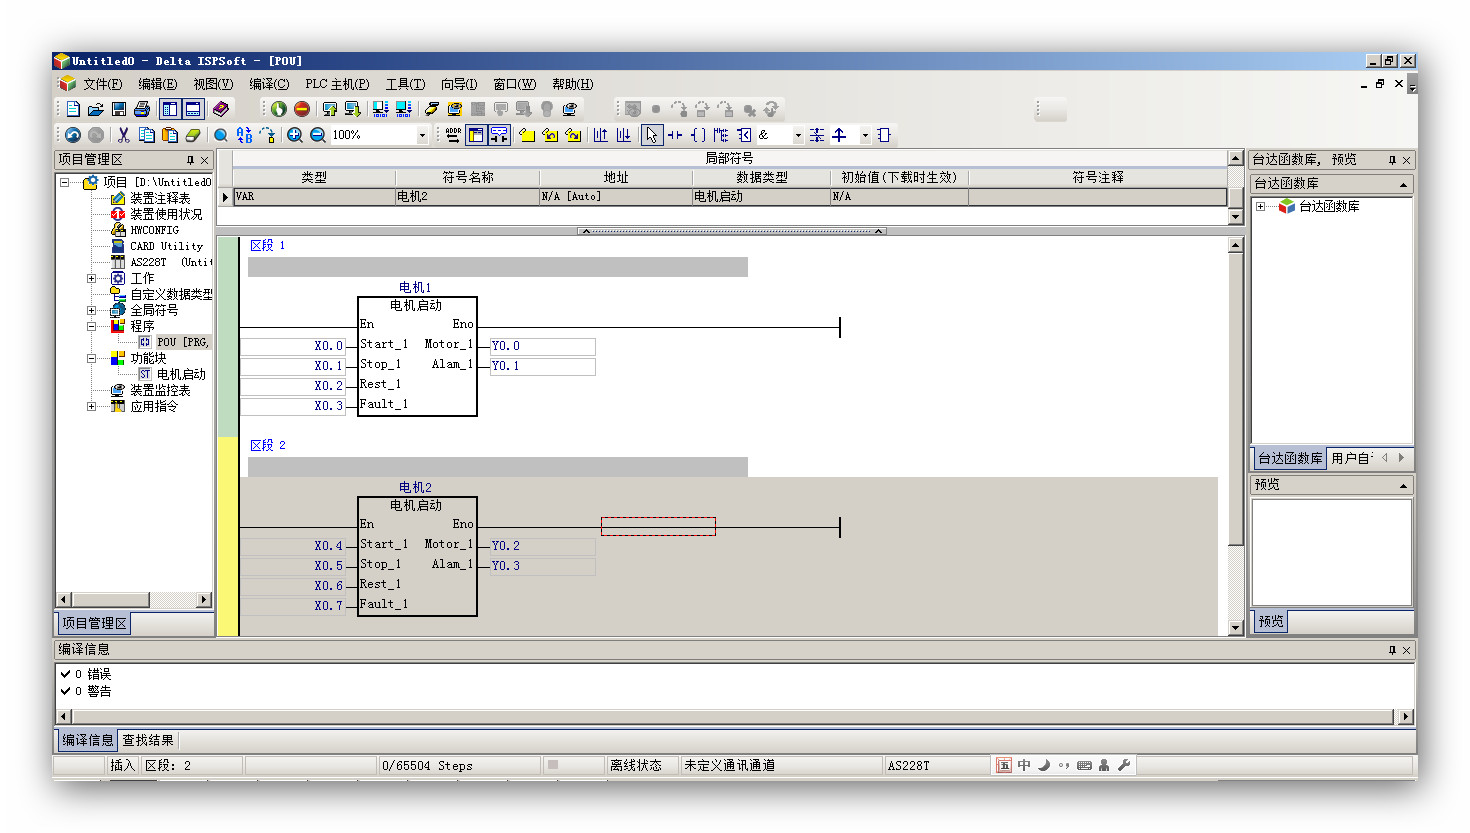Open the 100% zoom level dropdown
Image resolution: width=1470 pixels, height=833 pixels.
tap(421, 135)
